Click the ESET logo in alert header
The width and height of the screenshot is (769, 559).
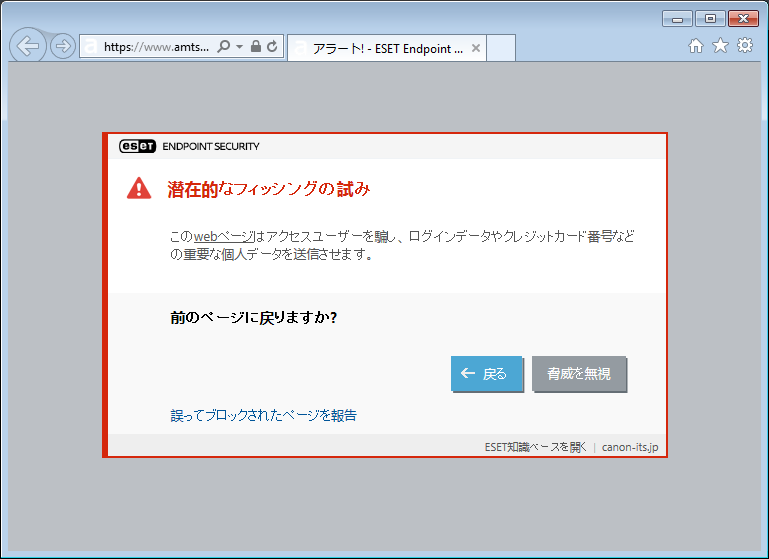(x=137, y=146)
